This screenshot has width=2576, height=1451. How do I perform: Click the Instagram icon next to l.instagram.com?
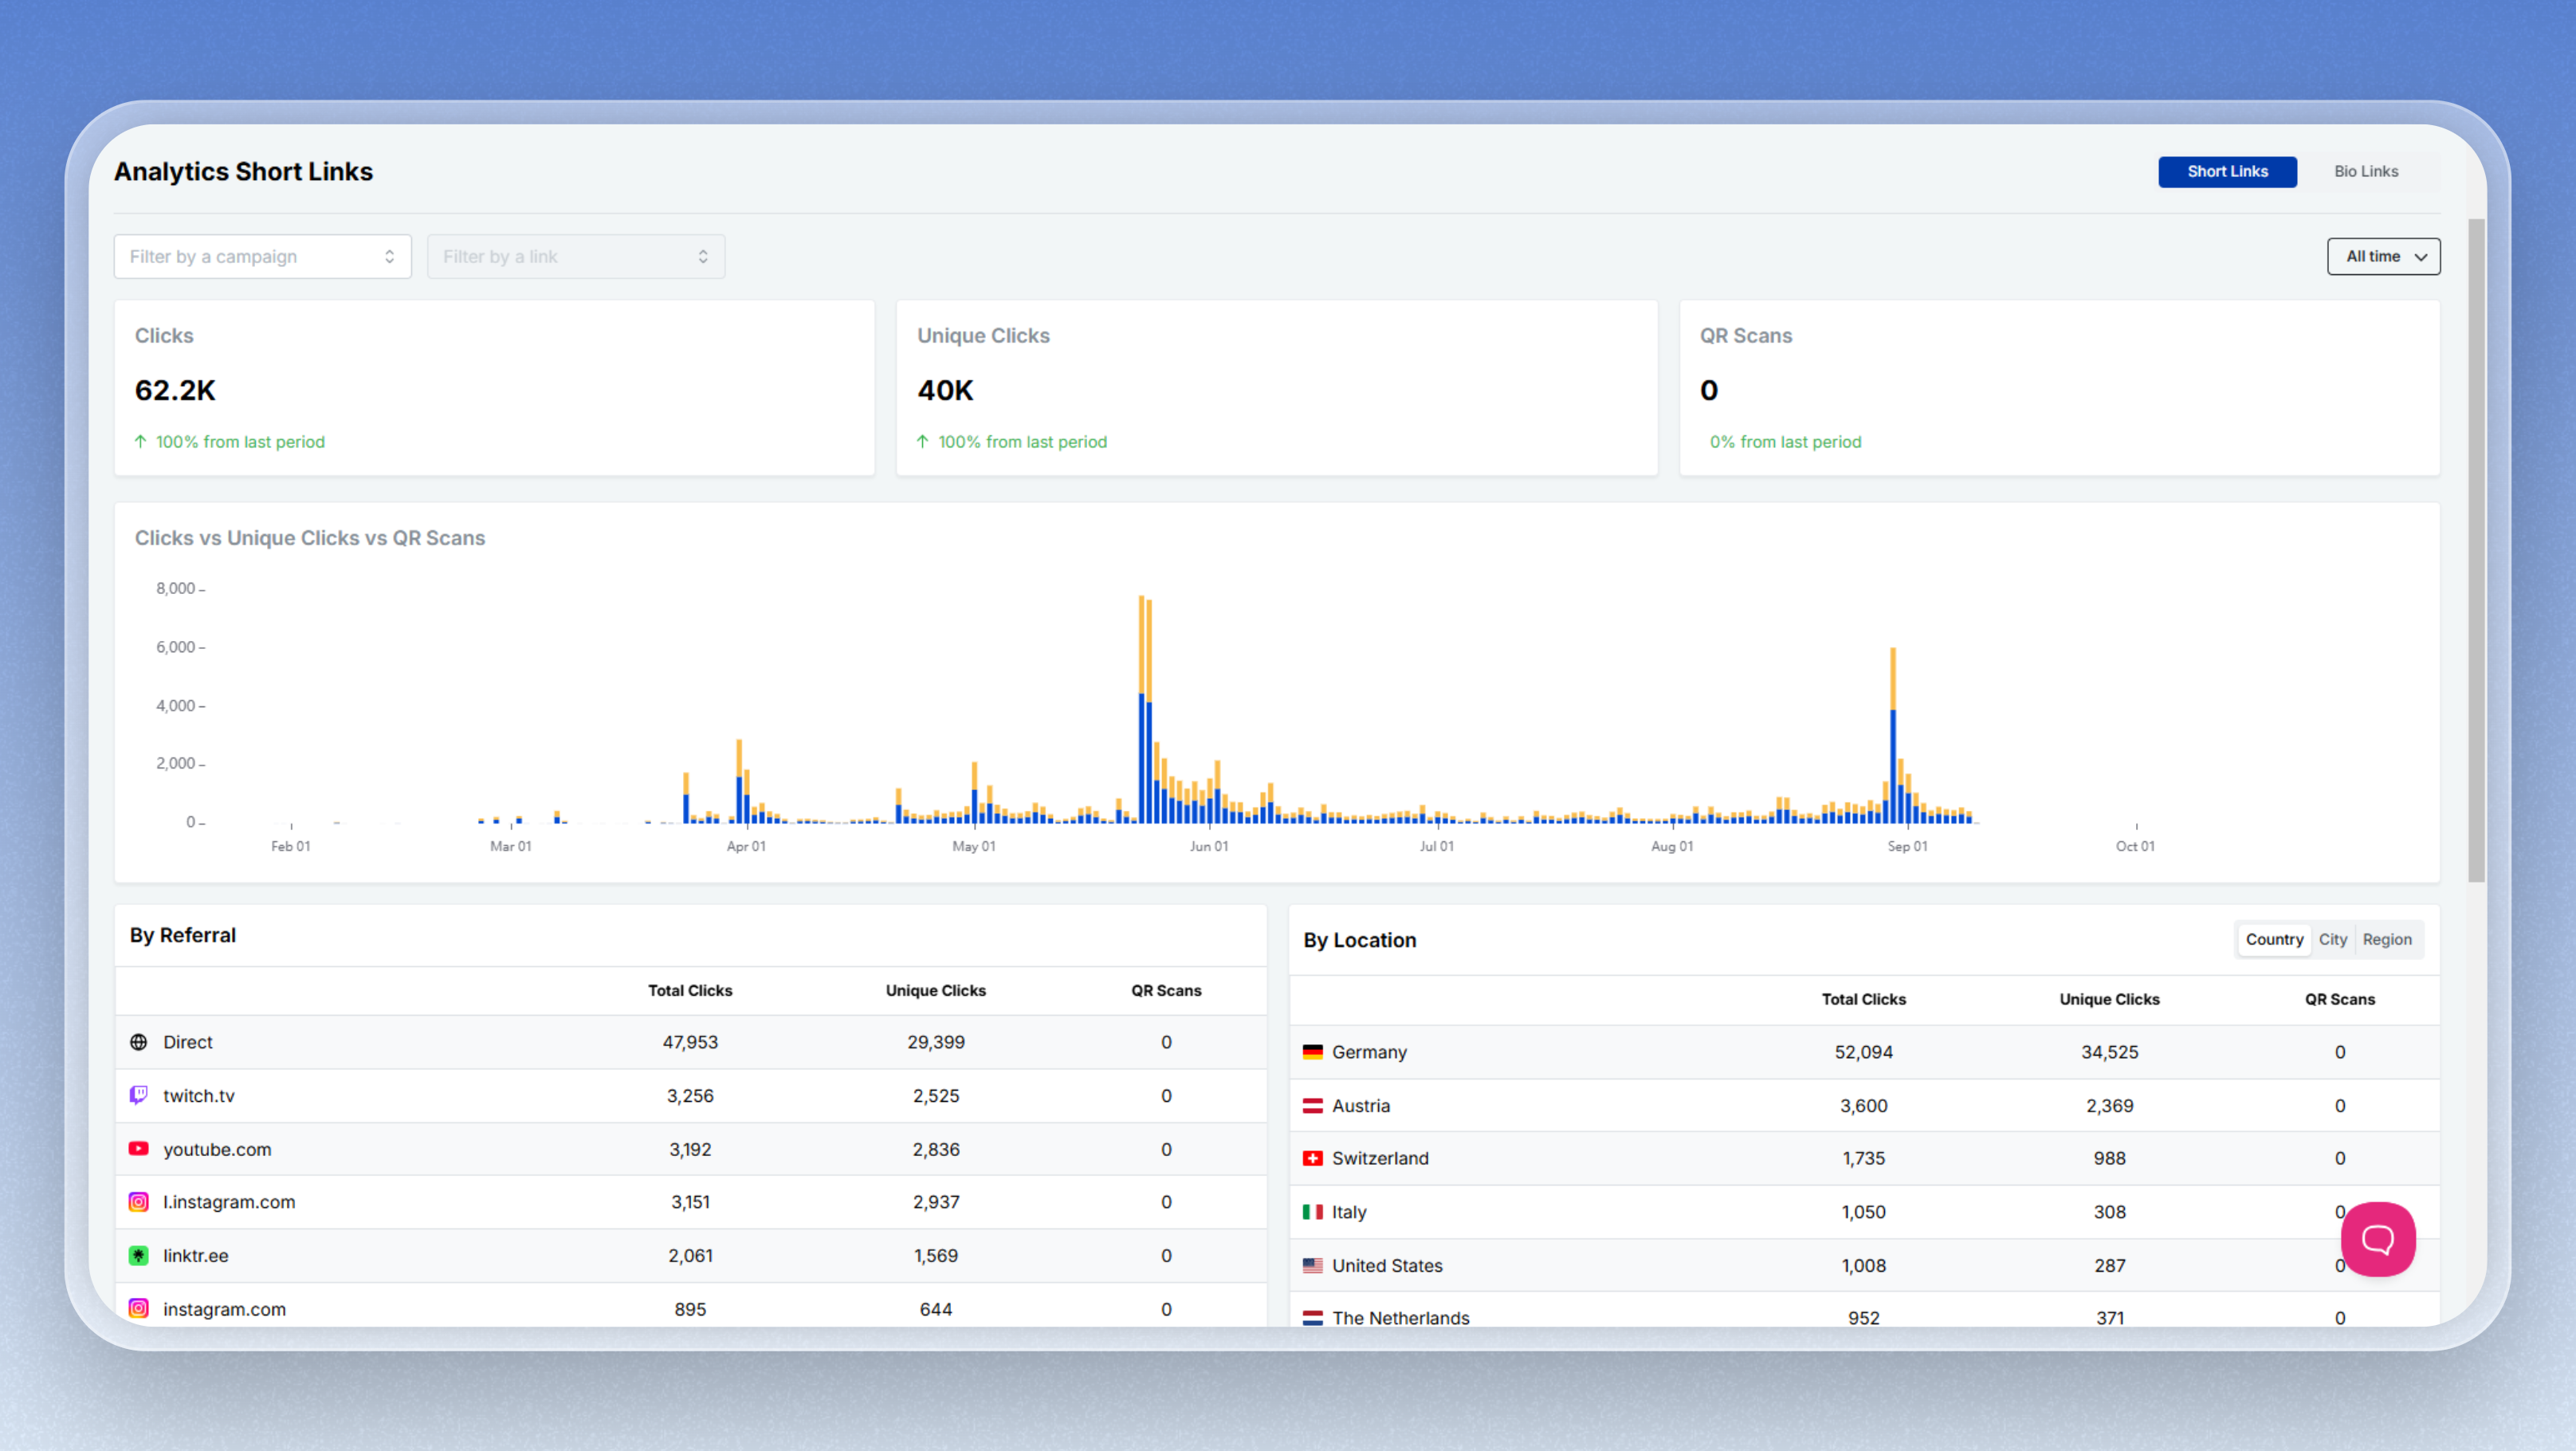click(x=139, y=1202)
